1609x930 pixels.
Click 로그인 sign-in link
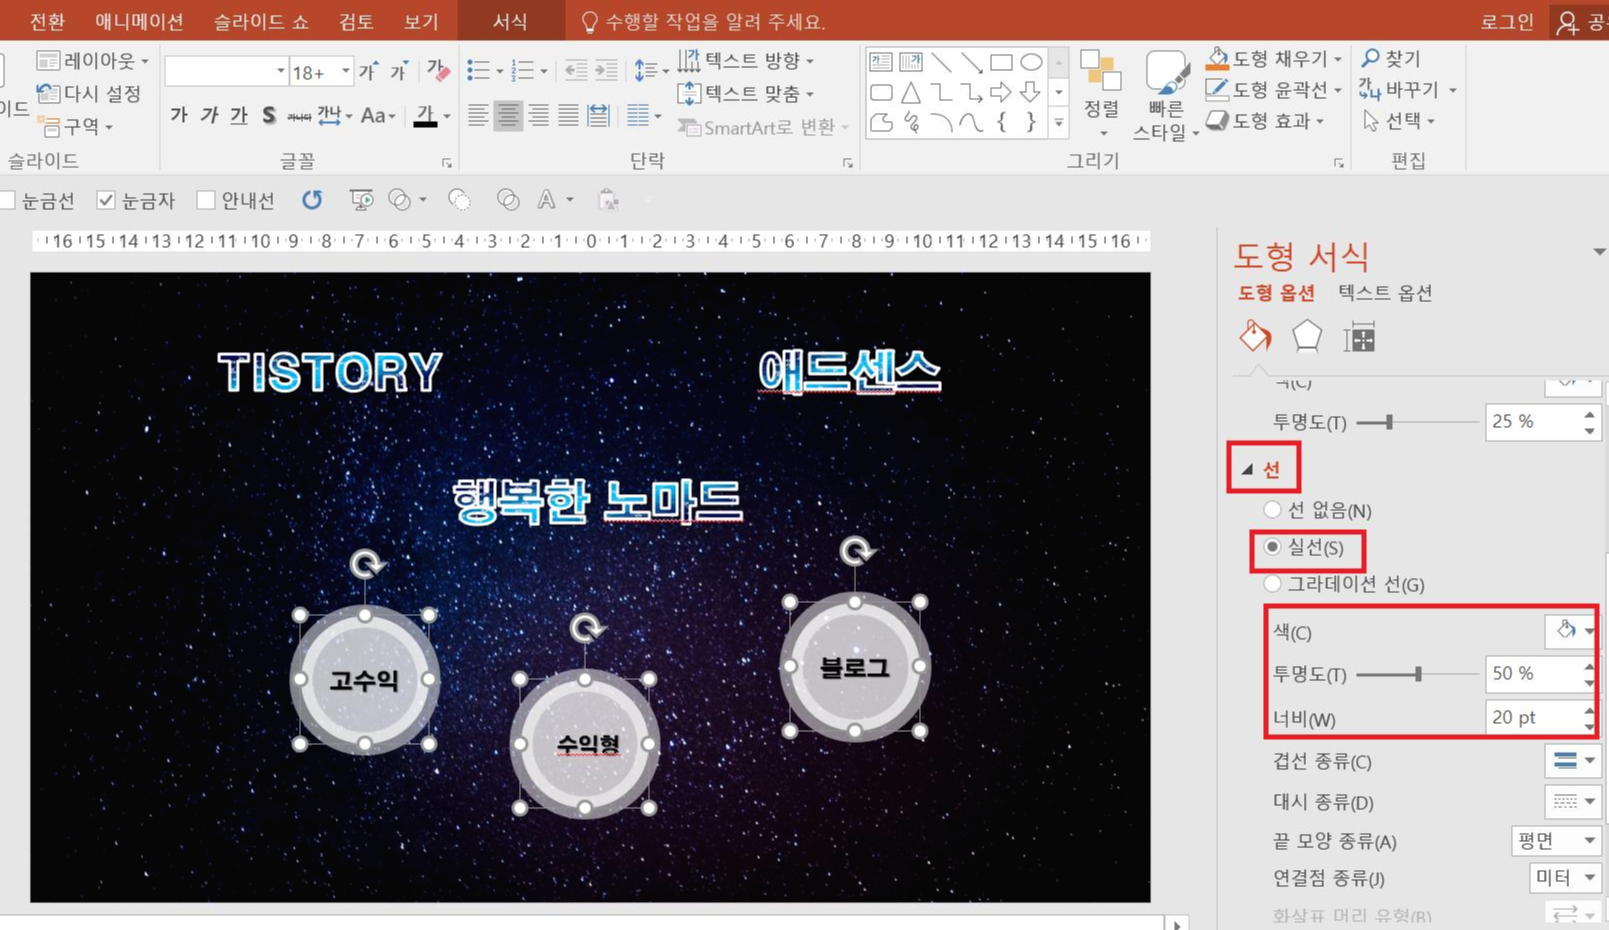(1507, 22)
